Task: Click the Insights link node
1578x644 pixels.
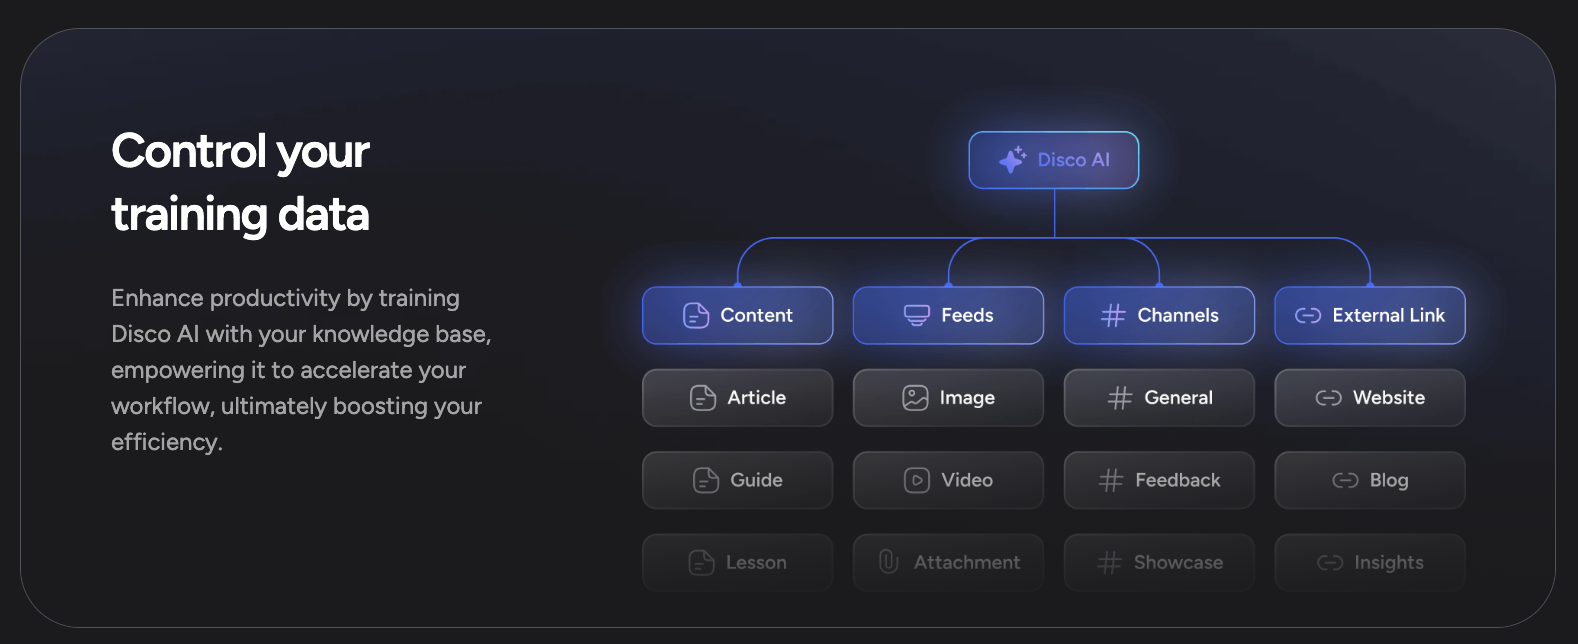Action: [x=1370, y=562]
